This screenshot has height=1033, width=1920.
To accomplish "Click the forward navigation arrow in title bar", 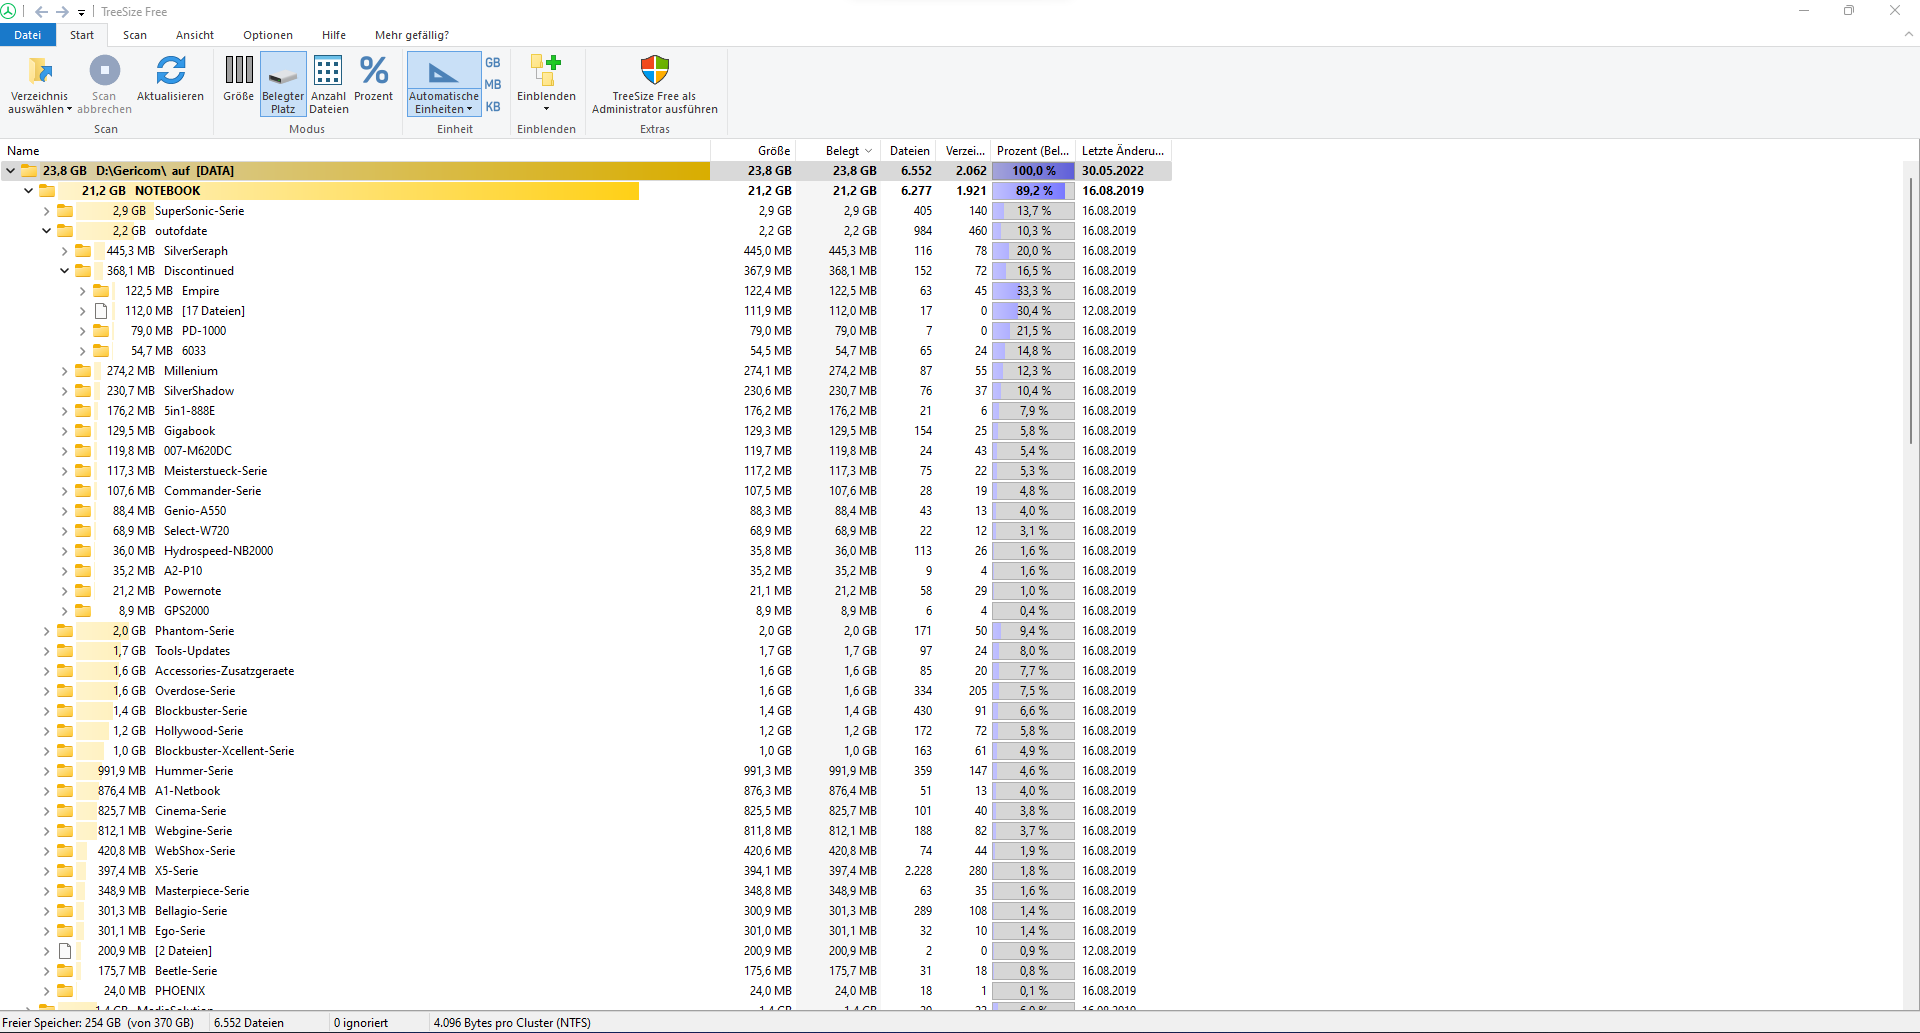I will point(62,12).
